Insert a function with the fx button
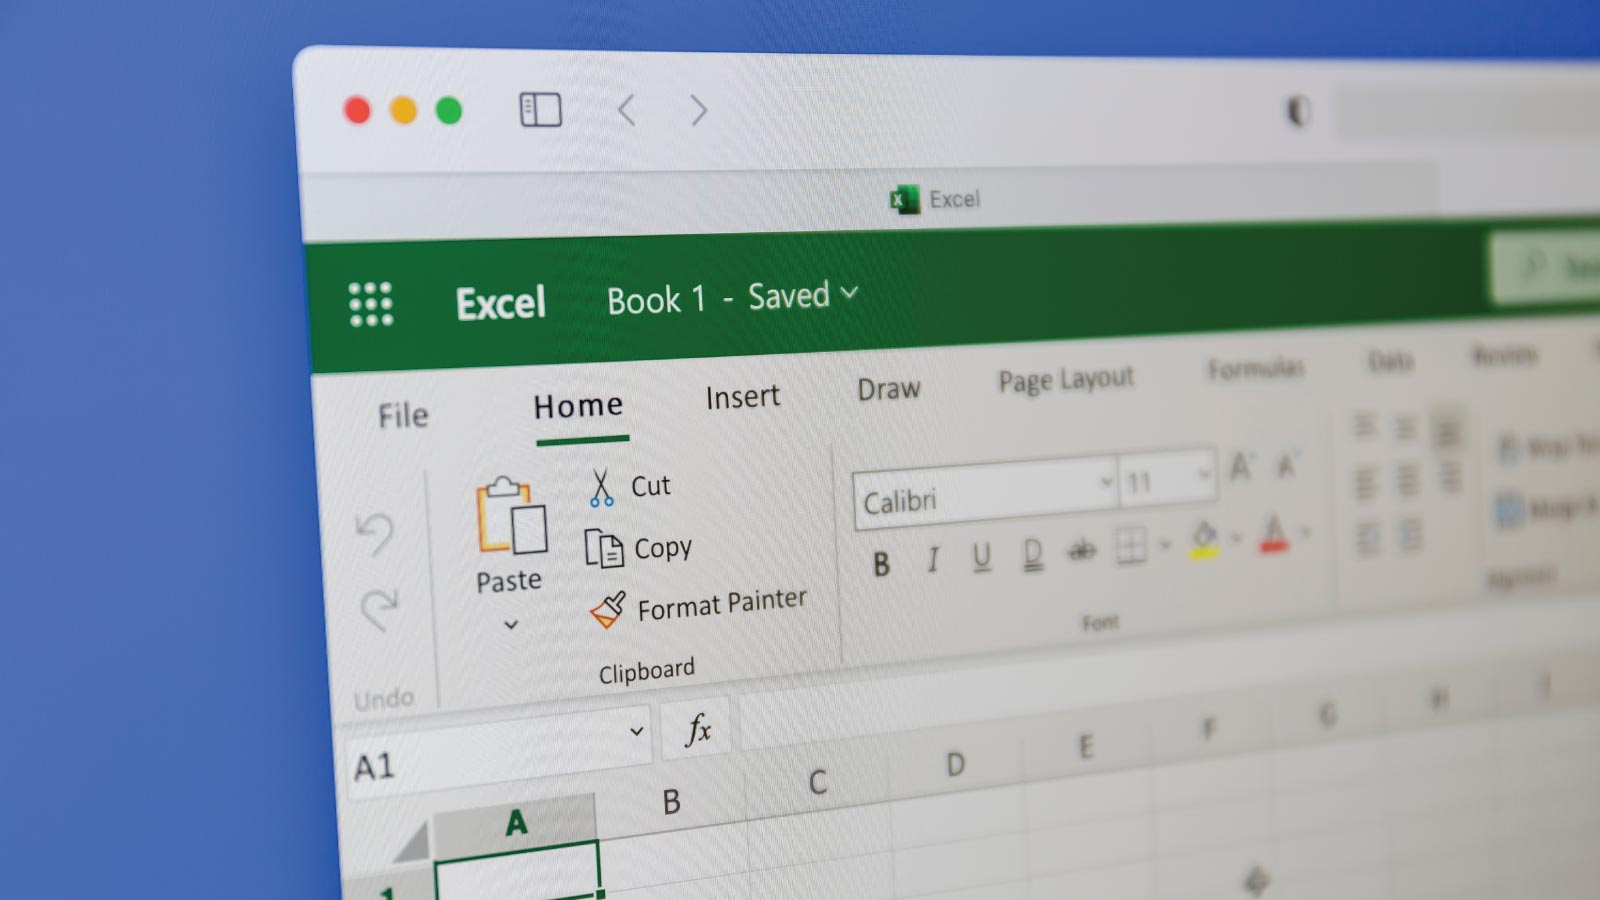1600x900 pixels. click(x=698, y=730)
